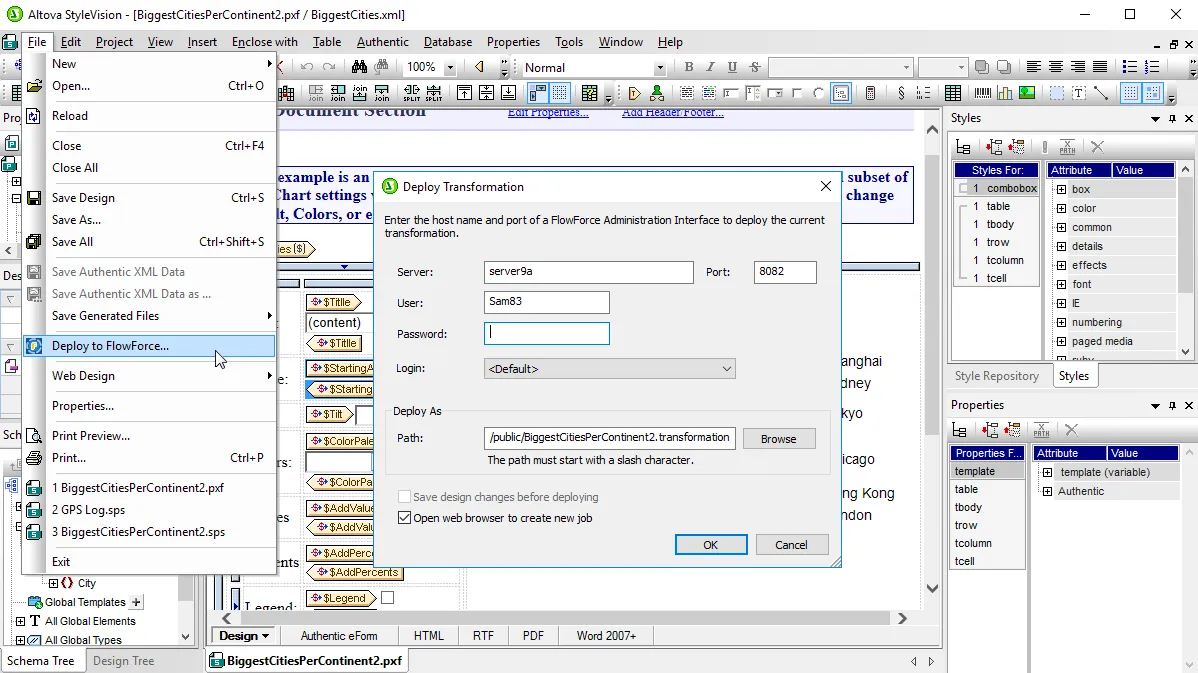The height and width of the screenshot is (673, 1198).
Task: Click the Add Header/Footer link
Action: click(672, 113)
